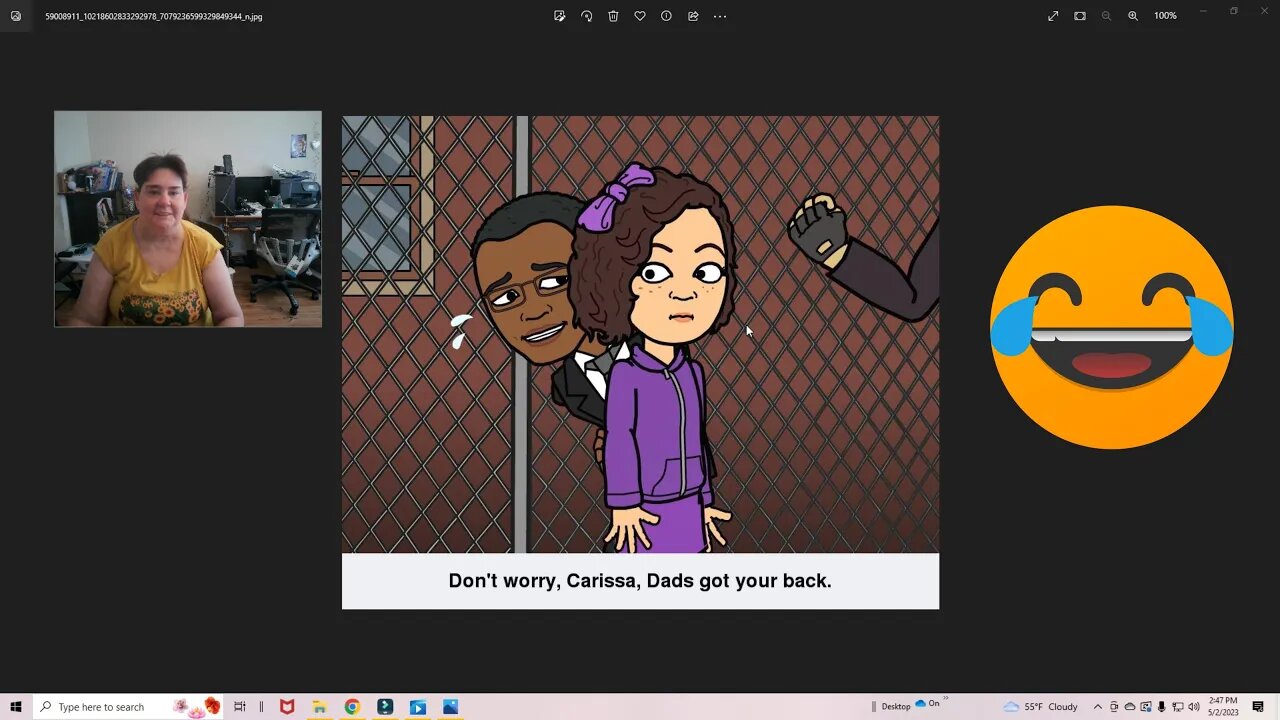
Task: Open network status tray icon
Action: 1178,707
